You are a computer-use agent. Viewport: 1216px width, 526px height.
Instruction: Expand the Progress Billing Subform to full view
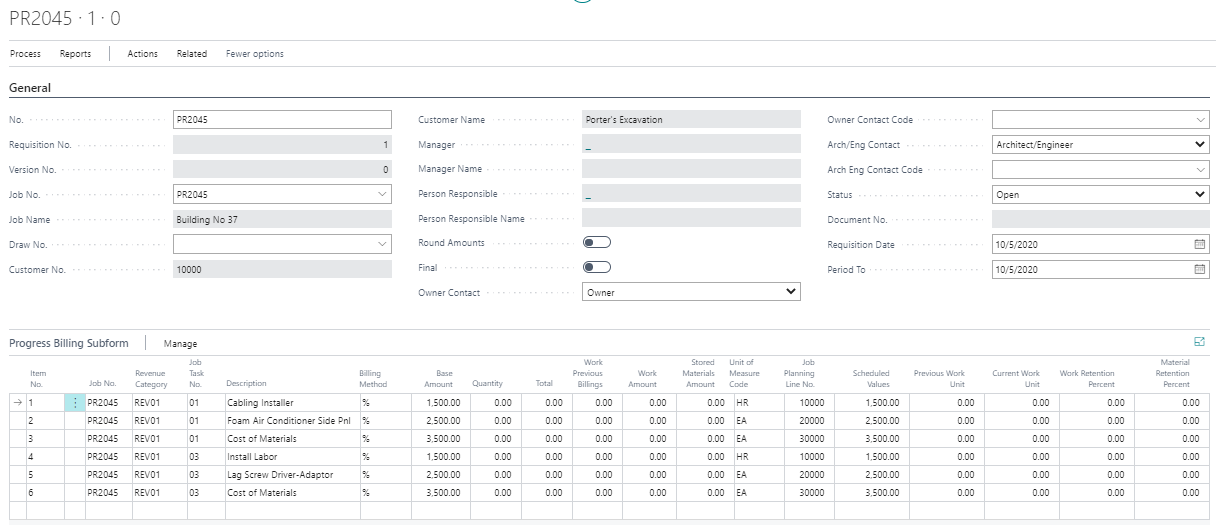(1199, 342)
